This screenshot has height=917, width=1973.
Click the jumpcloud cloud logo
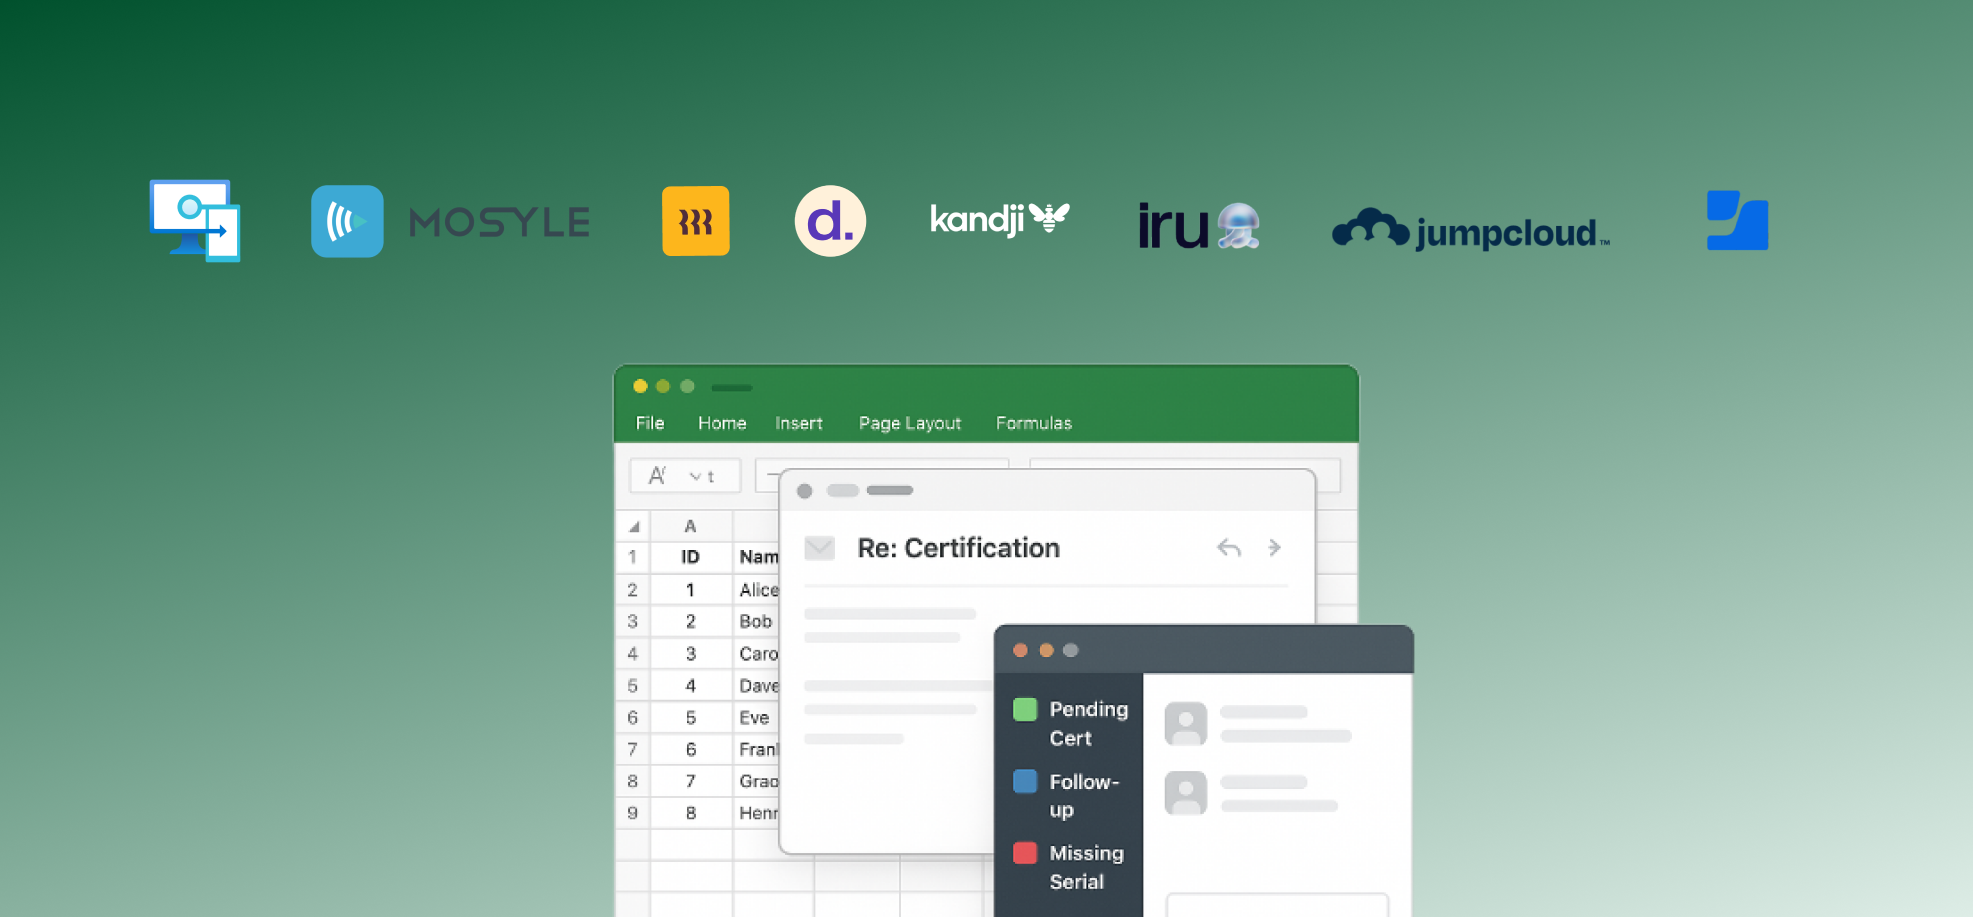click(1470, 229)
